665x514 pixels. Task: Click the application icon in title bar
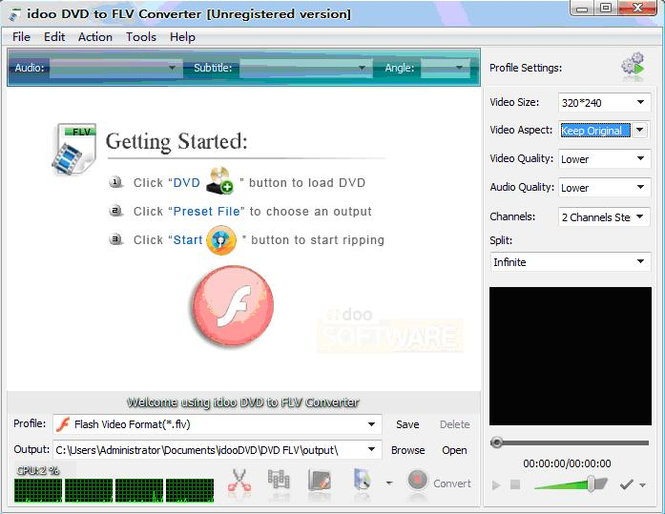click(x=15, y=14)
